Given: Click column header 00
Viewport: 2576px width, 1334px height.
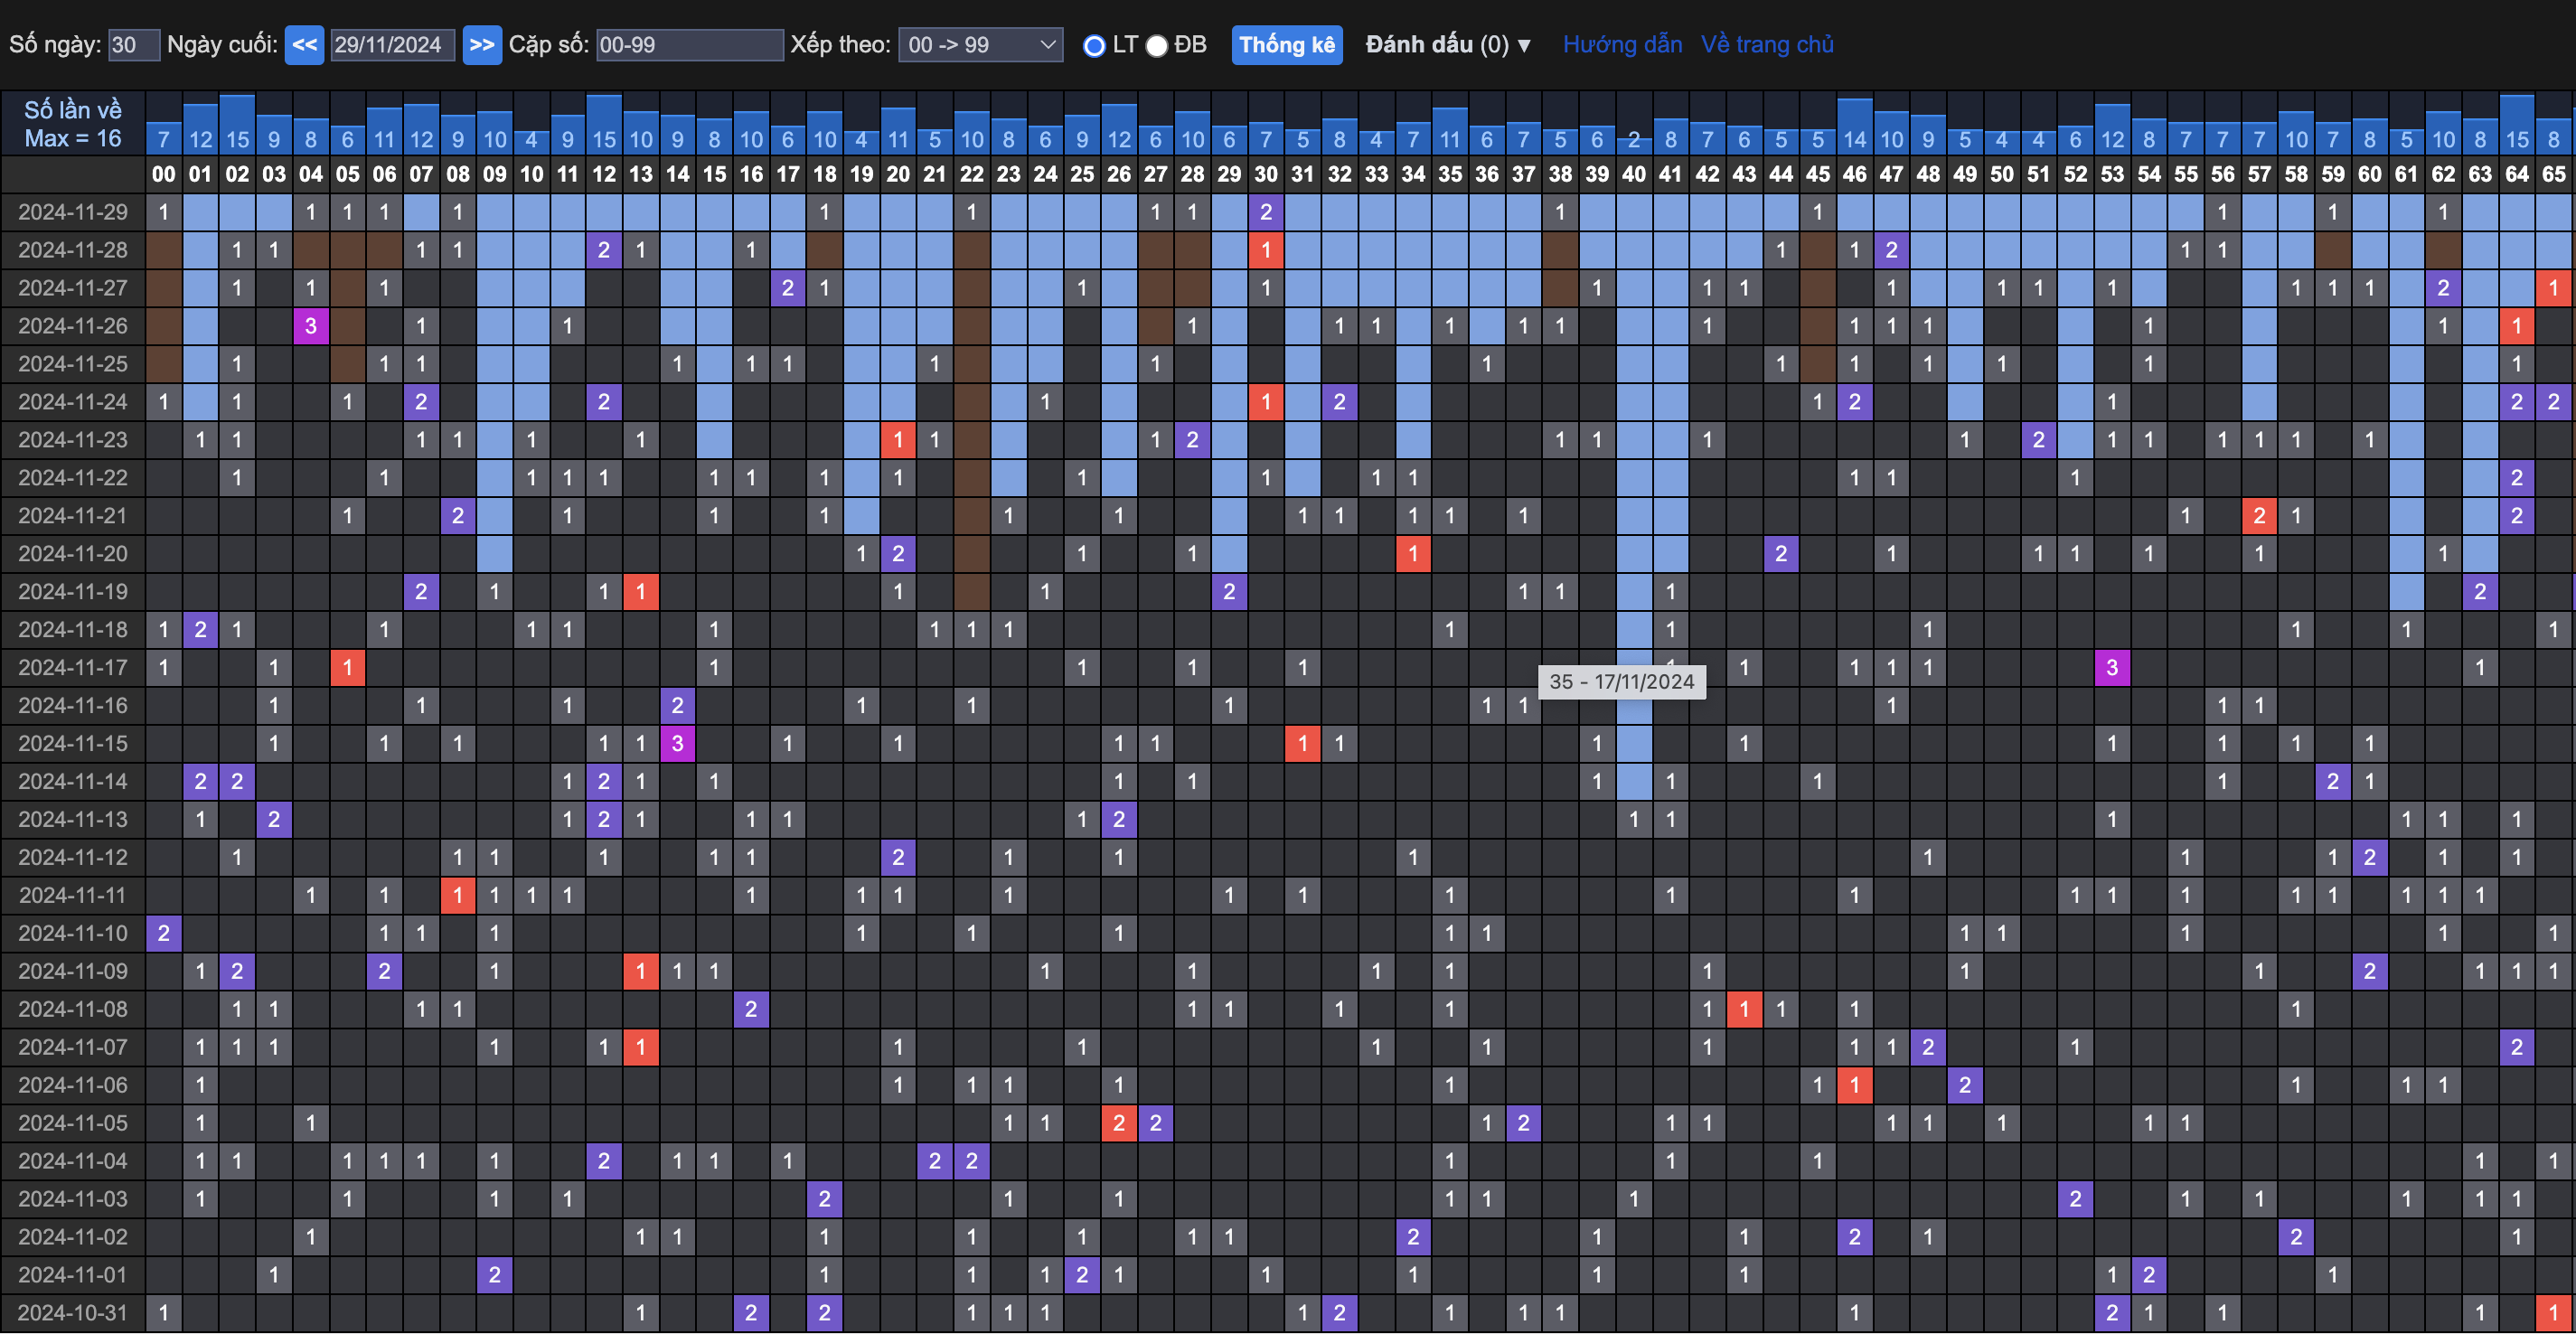Looking at the screenshot, I should pyautogui.click(x=164, y=174).
